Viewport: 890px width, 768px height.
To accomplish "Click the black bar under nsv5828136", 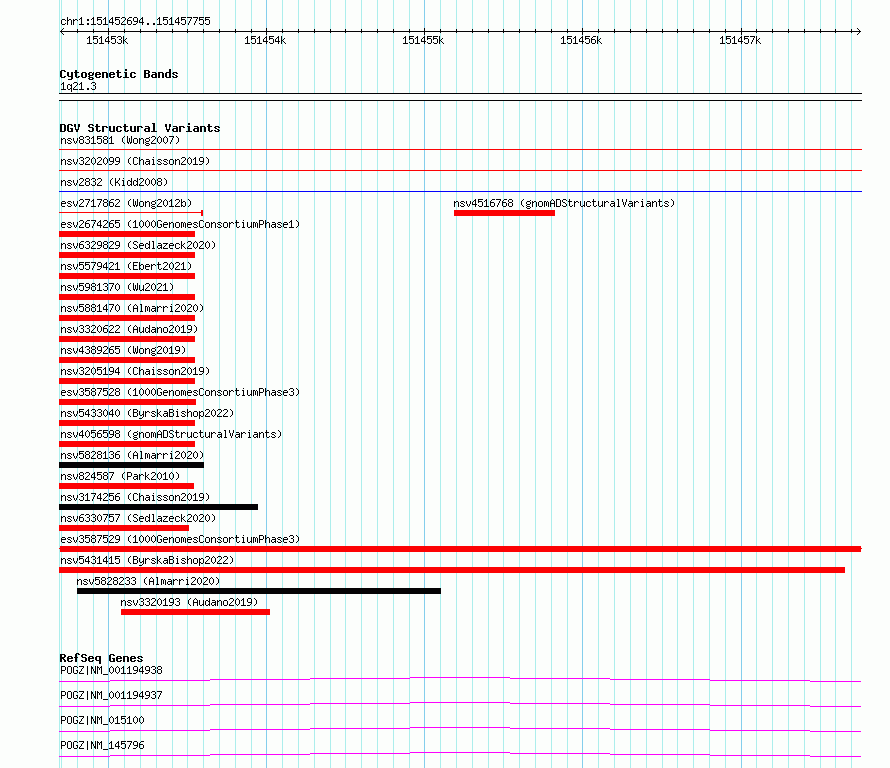I will [x=131, y=465].
